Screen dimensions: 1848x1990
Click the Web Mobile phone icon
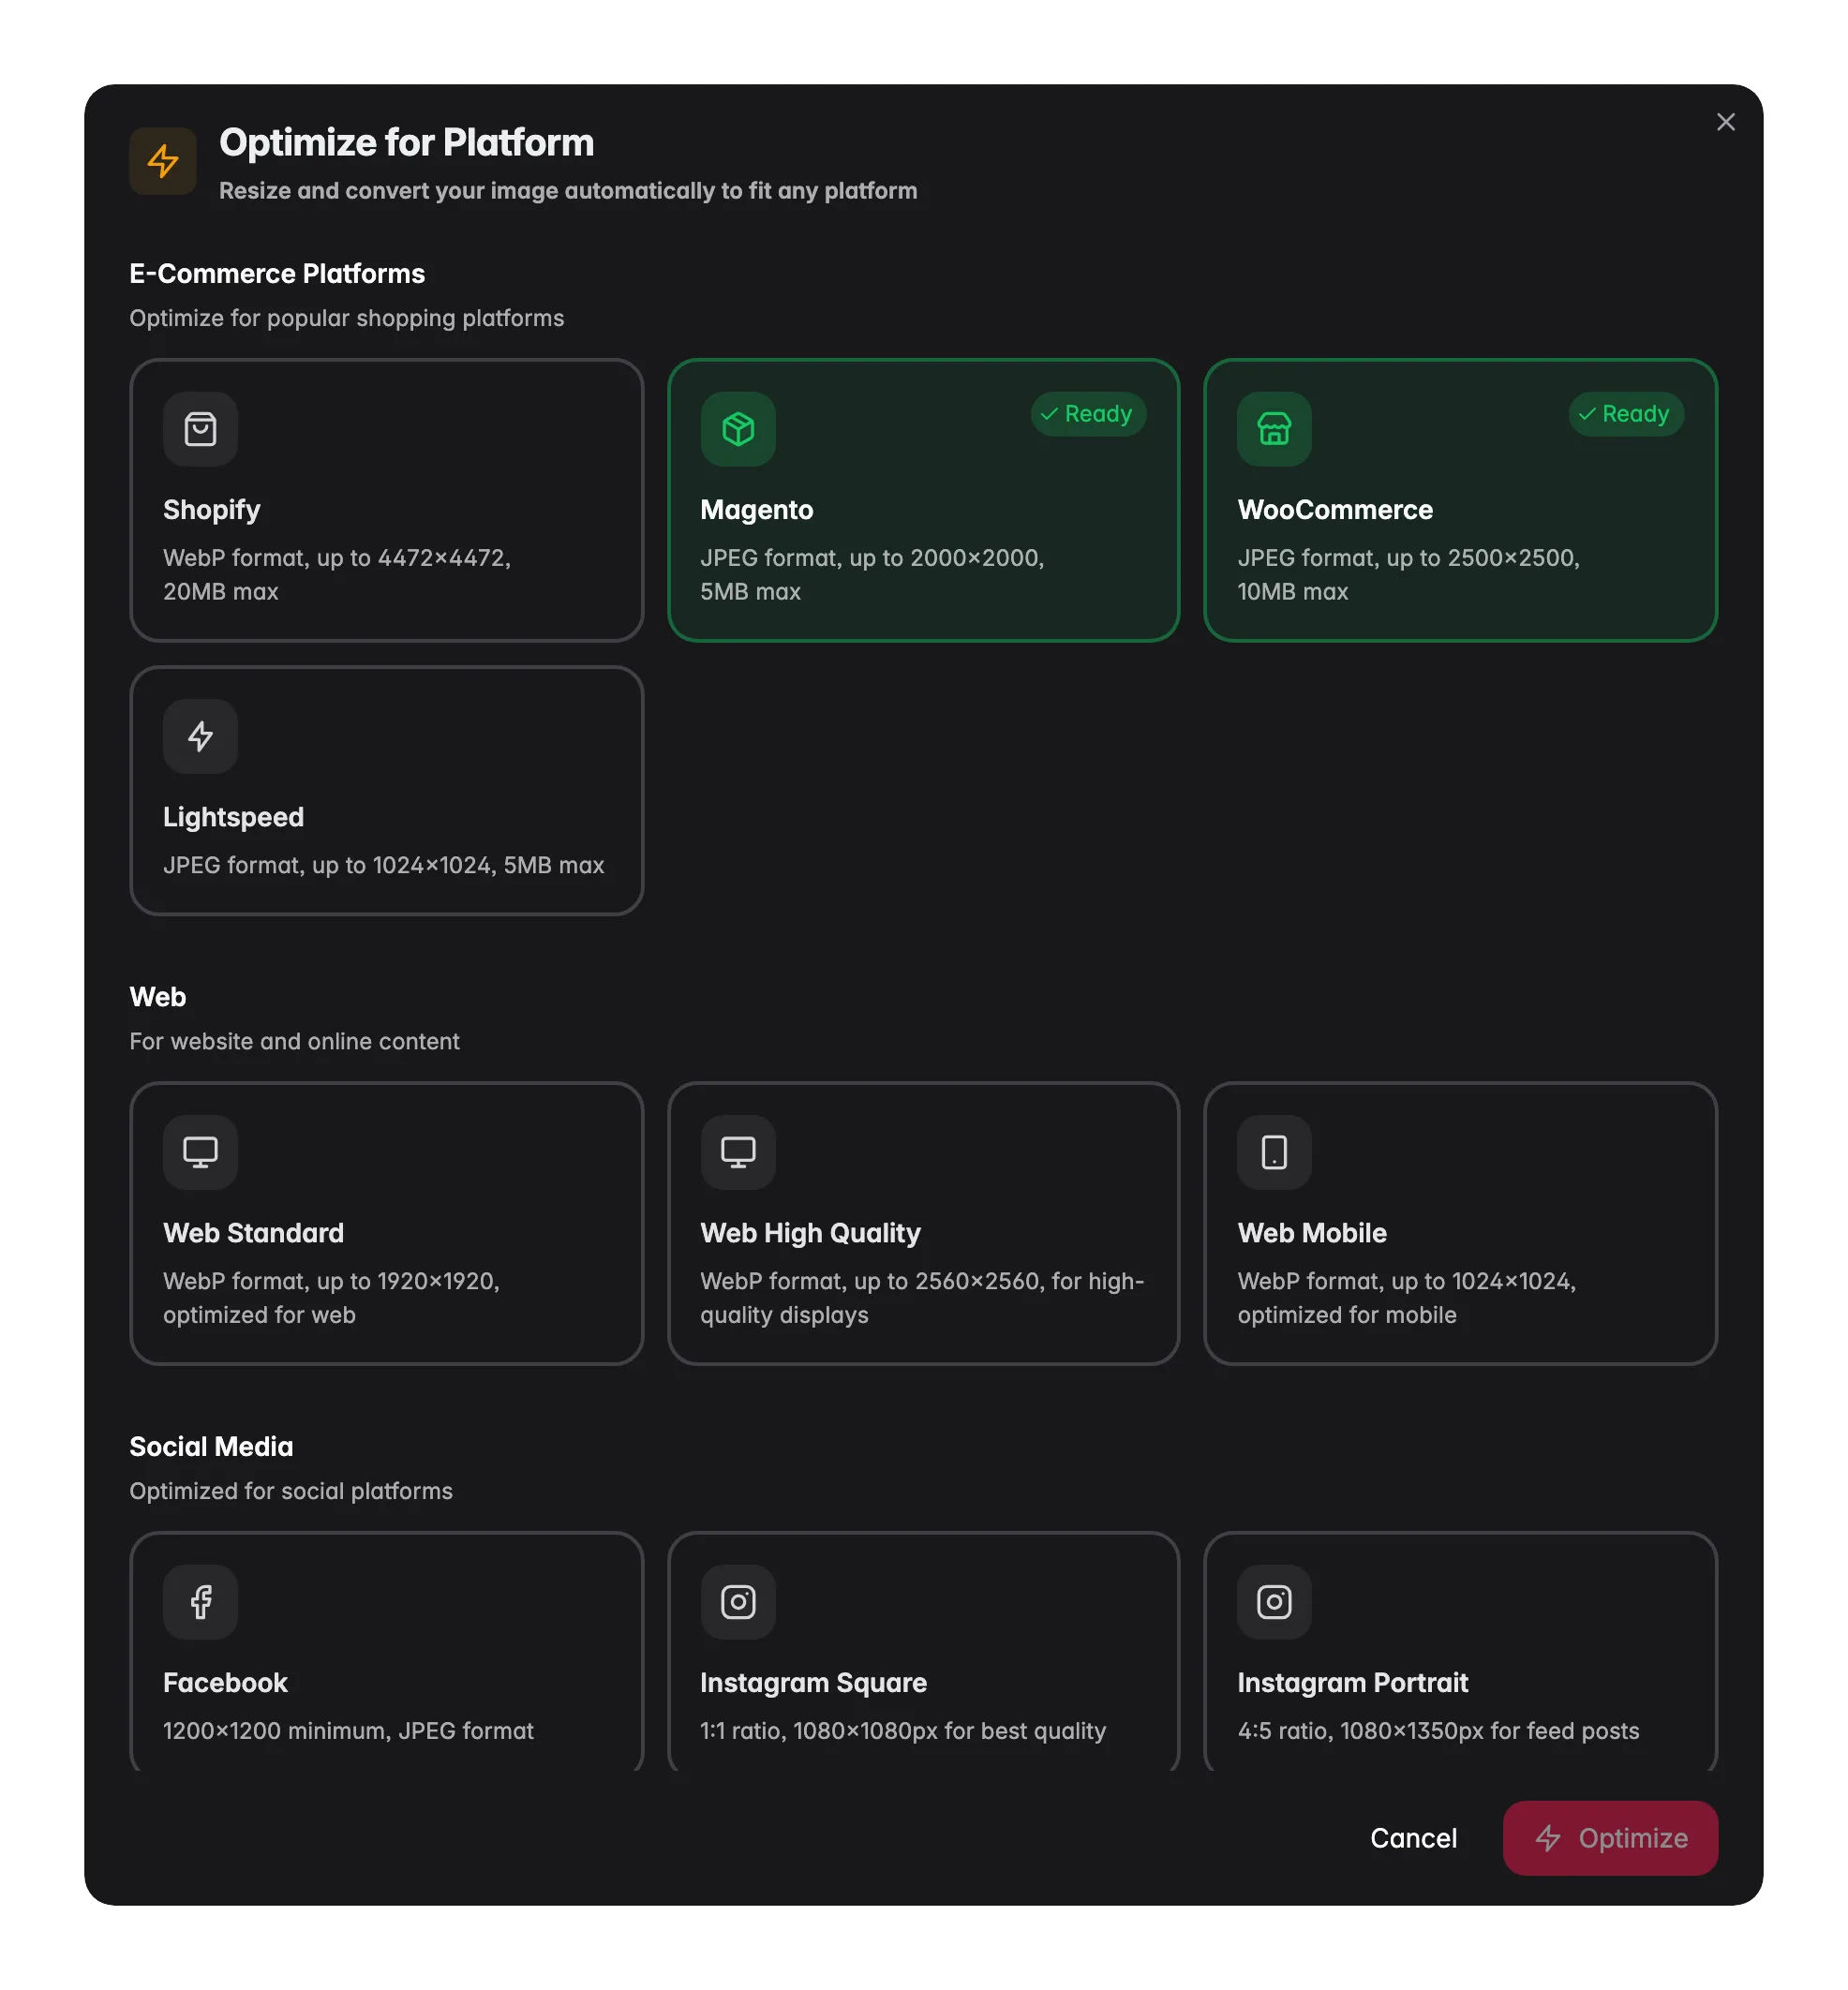click(1274, 1152)
